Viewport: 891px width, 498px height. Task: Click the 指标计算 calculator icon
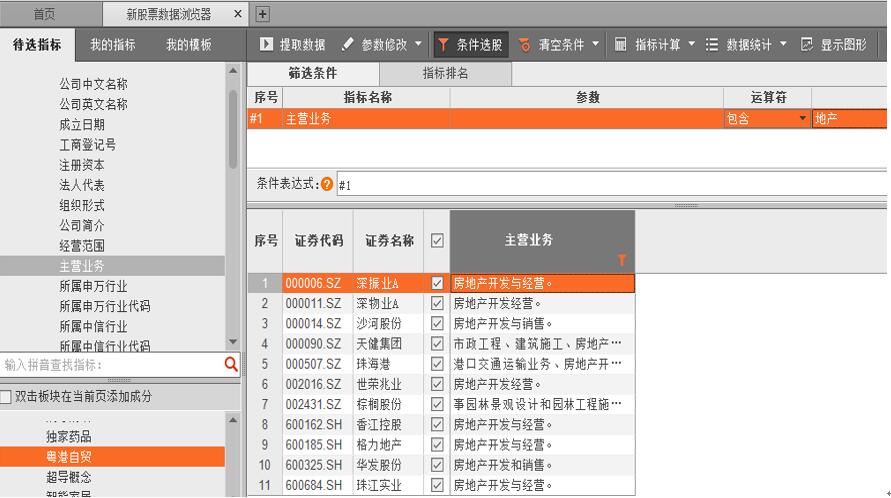(621, 45)
